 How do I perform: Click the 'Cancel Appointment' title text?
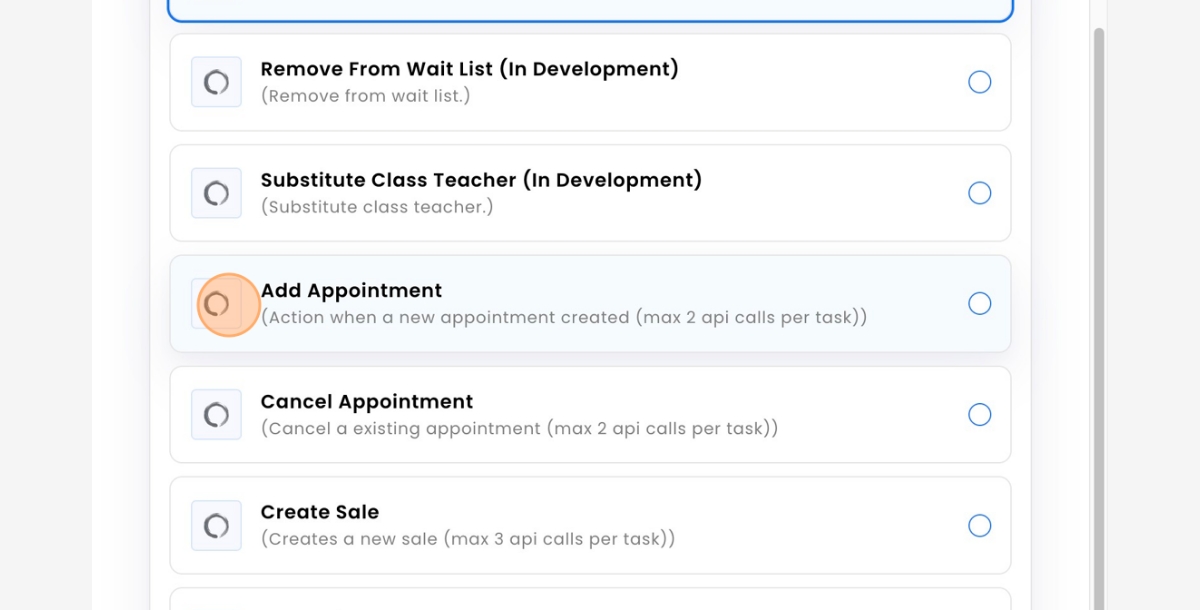coord(367,402)
